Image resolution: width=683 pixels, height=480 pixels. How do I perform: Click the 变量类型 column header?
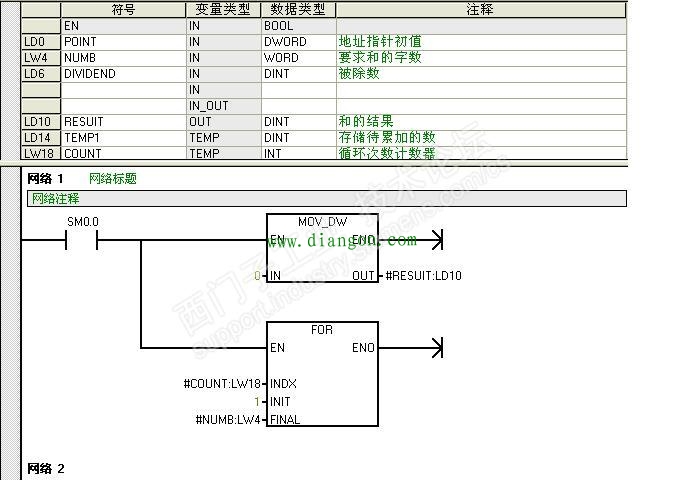point(223,9)
